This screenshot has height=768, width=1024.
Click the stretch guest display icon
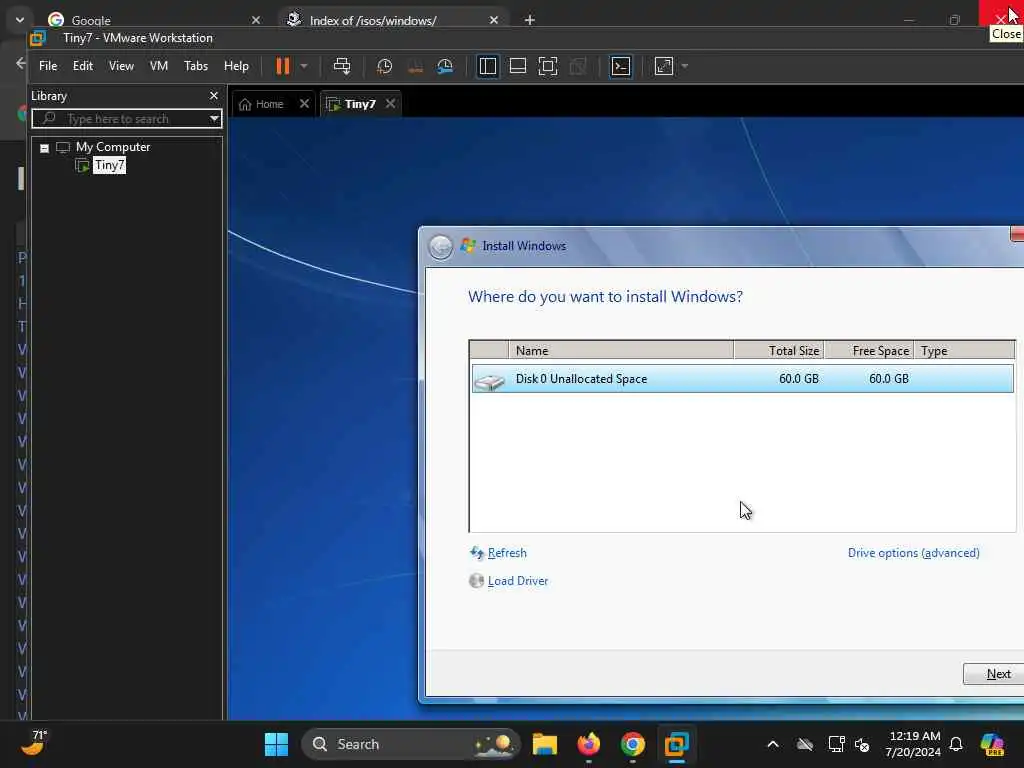[x=664, y=66]
